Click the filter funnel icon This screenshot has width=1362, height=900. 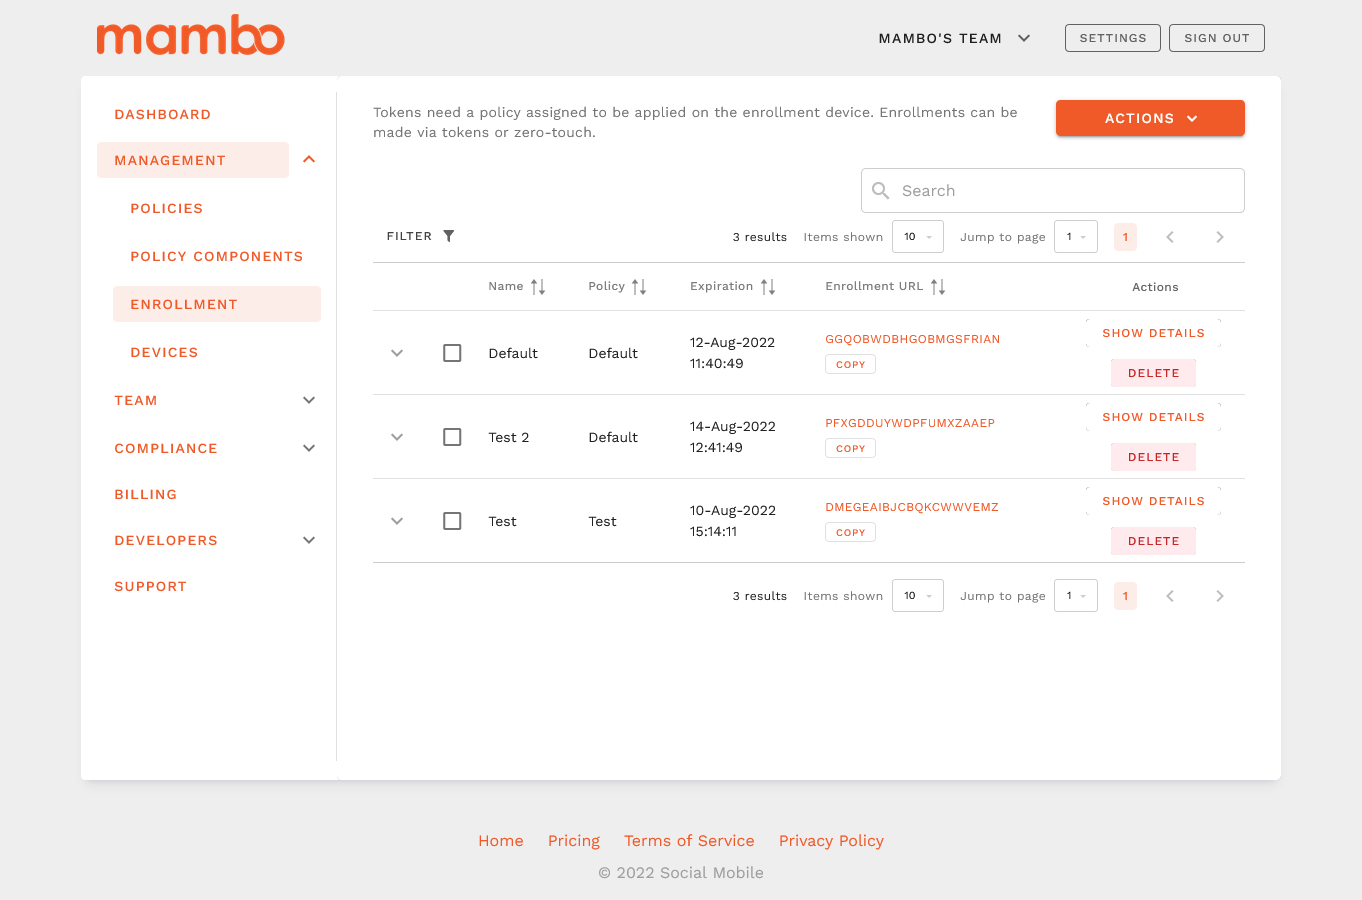coord(449,236)
